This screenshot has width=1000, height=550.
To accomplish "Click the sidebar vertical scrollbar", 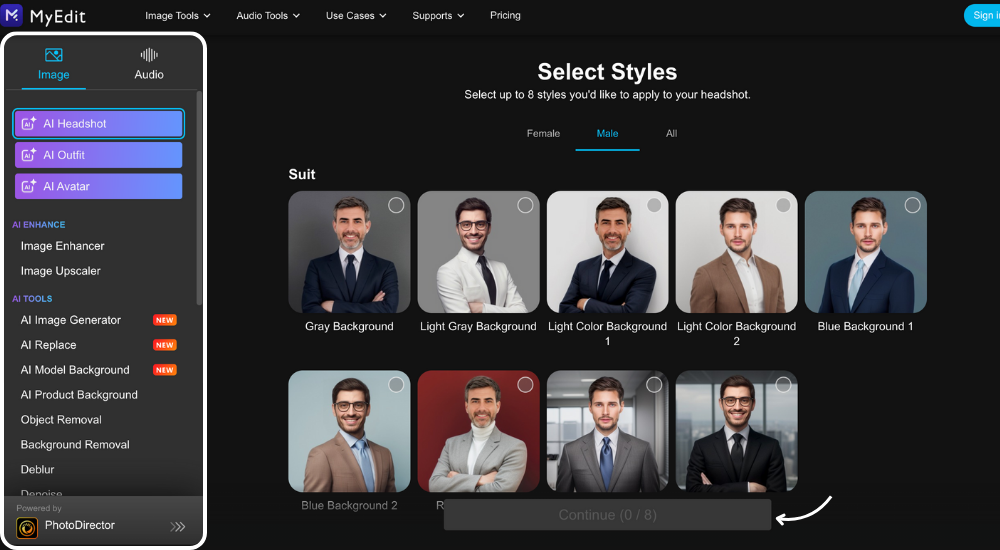I will 199,198.
